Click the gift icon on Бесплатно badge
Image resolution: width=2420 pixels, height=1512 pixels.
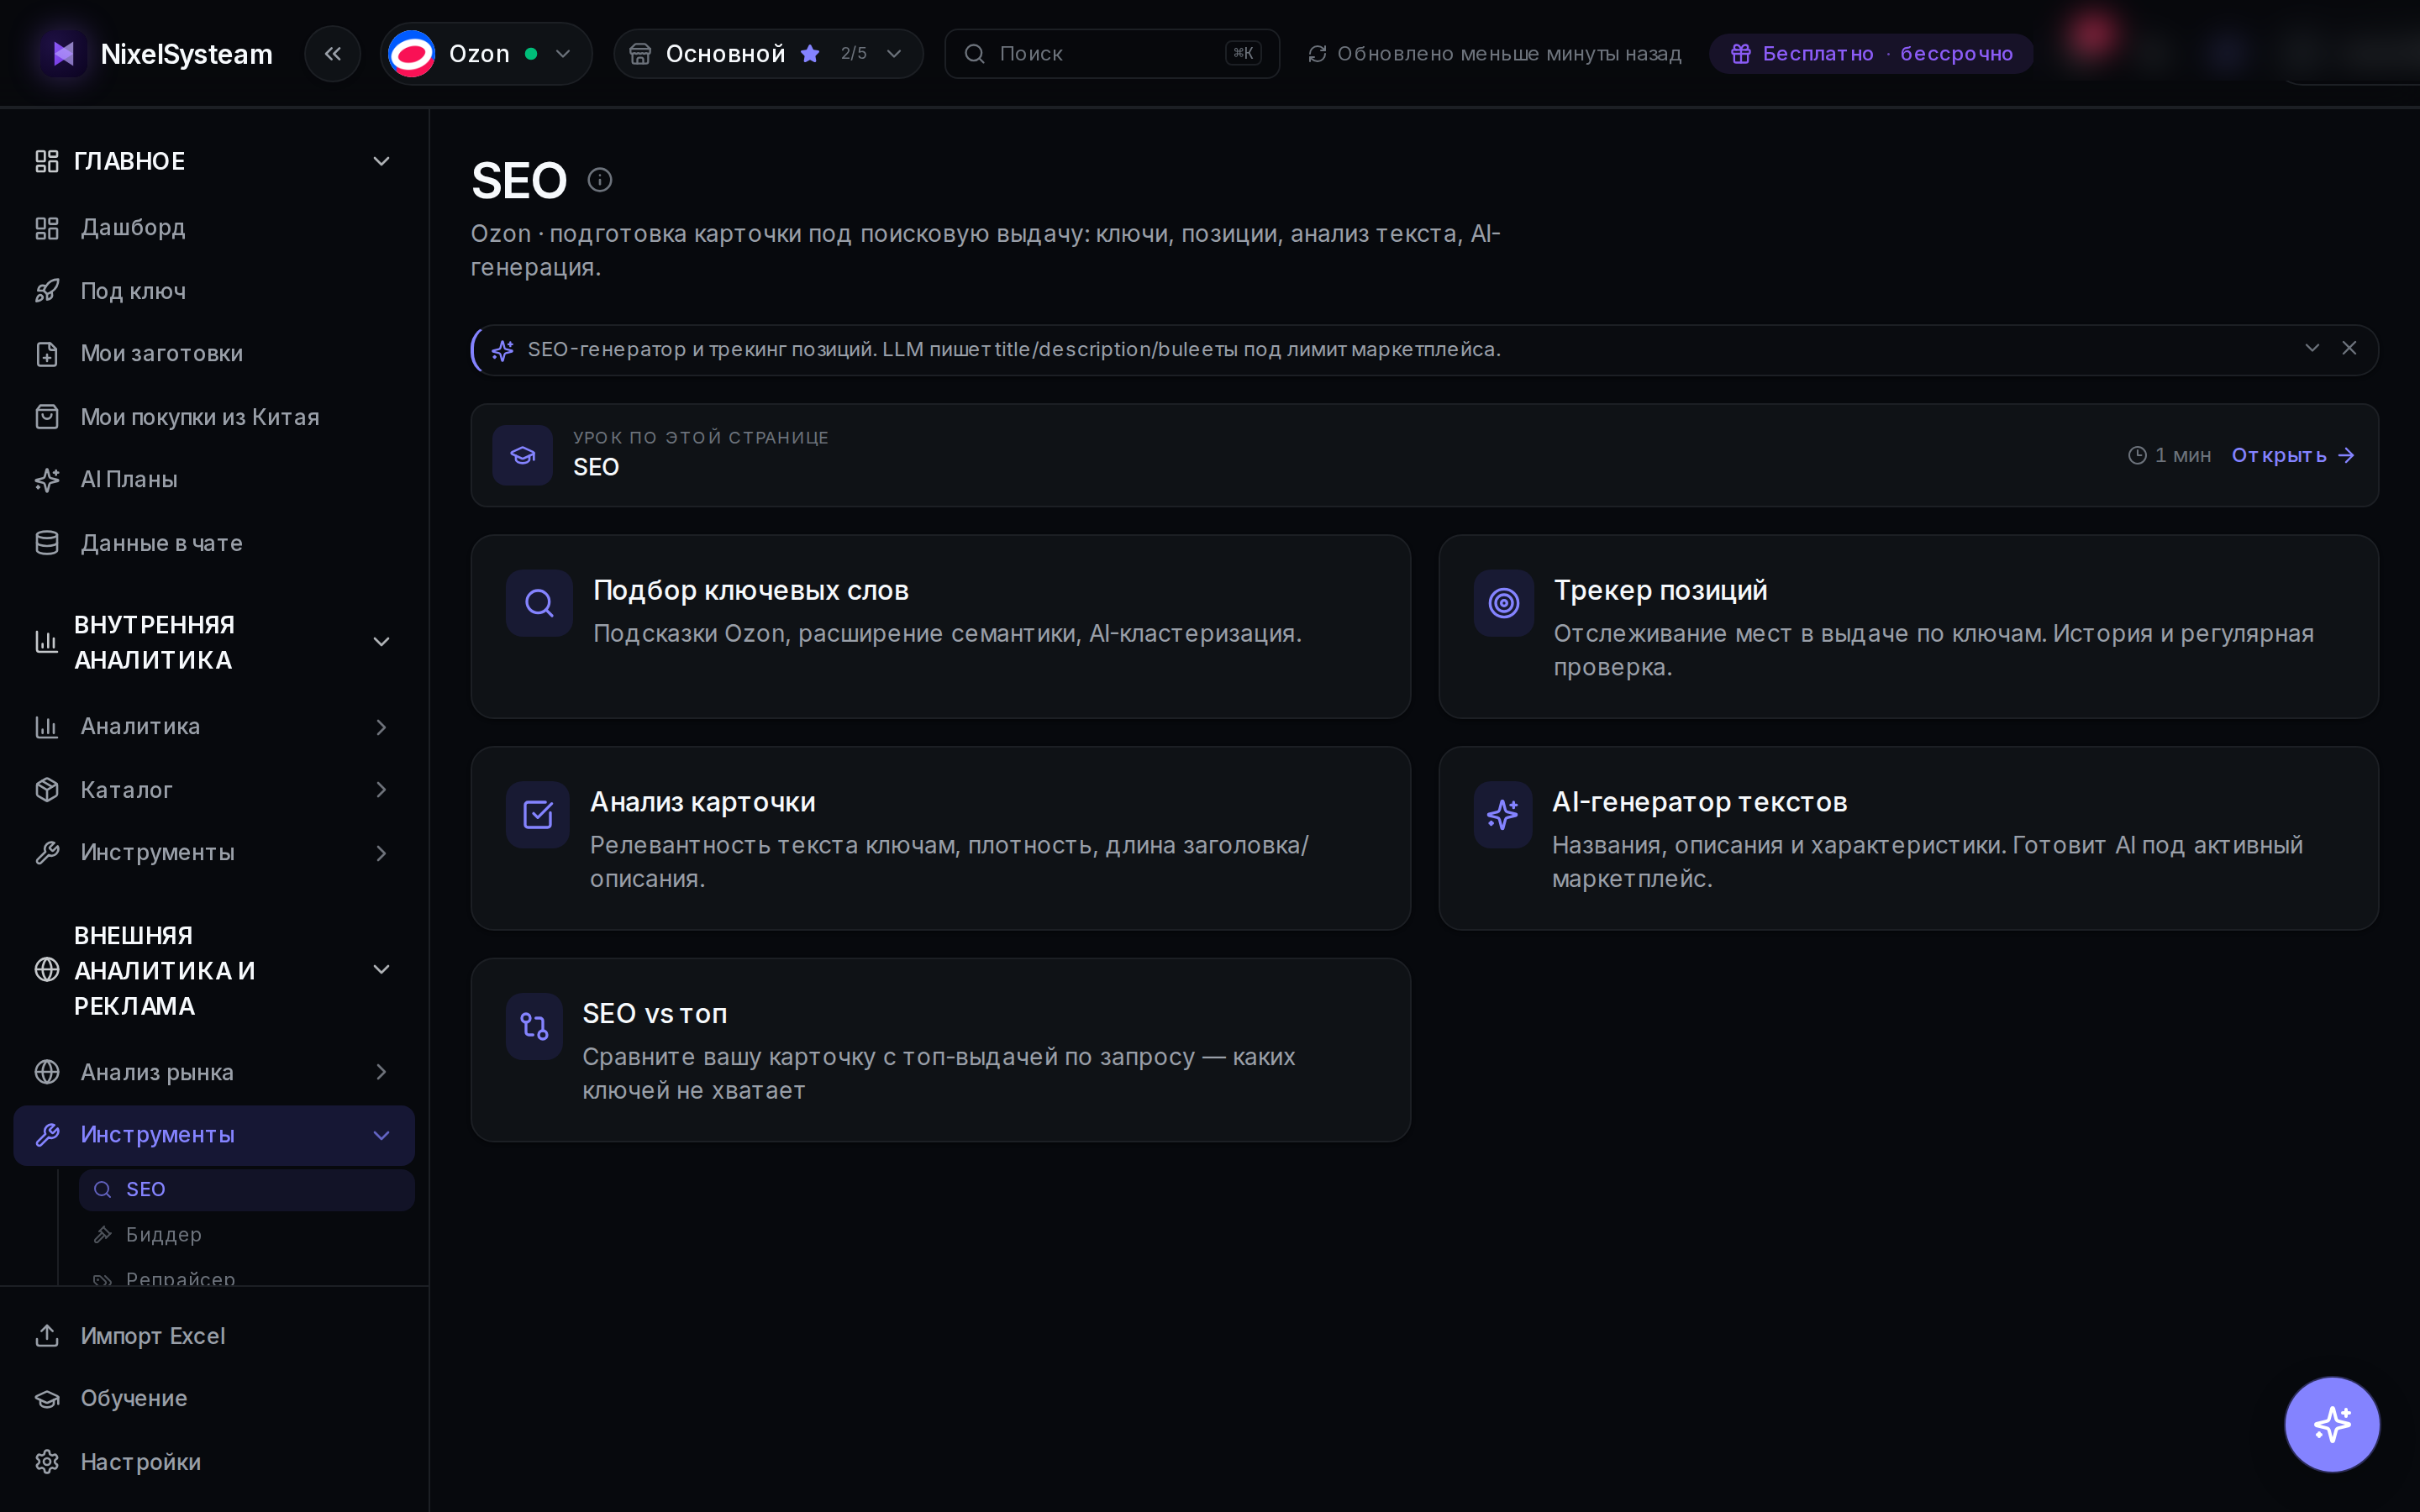click(x=1741, y=54)
